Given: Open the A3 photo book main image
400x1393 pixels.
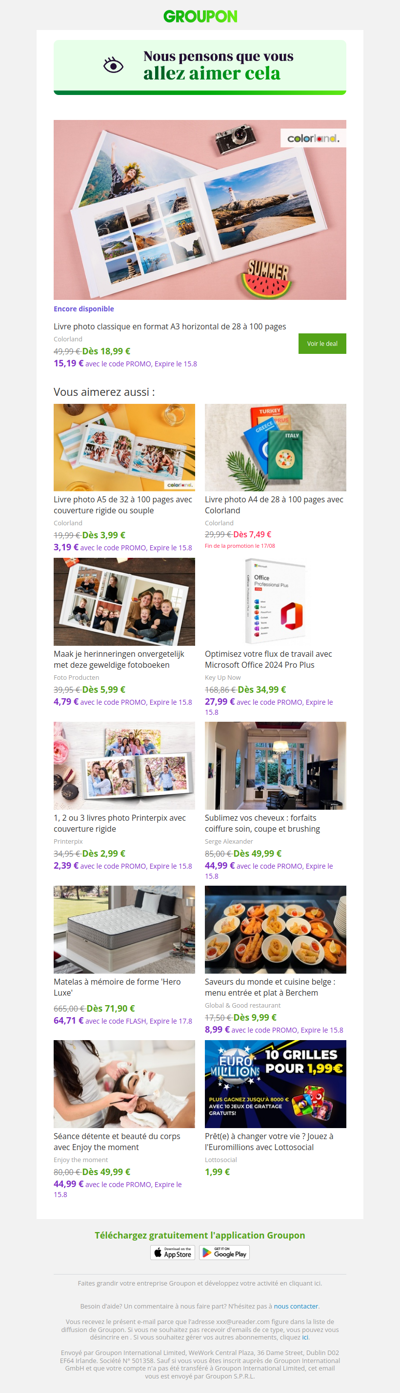Looking at the screenshot, I should 200,210.
